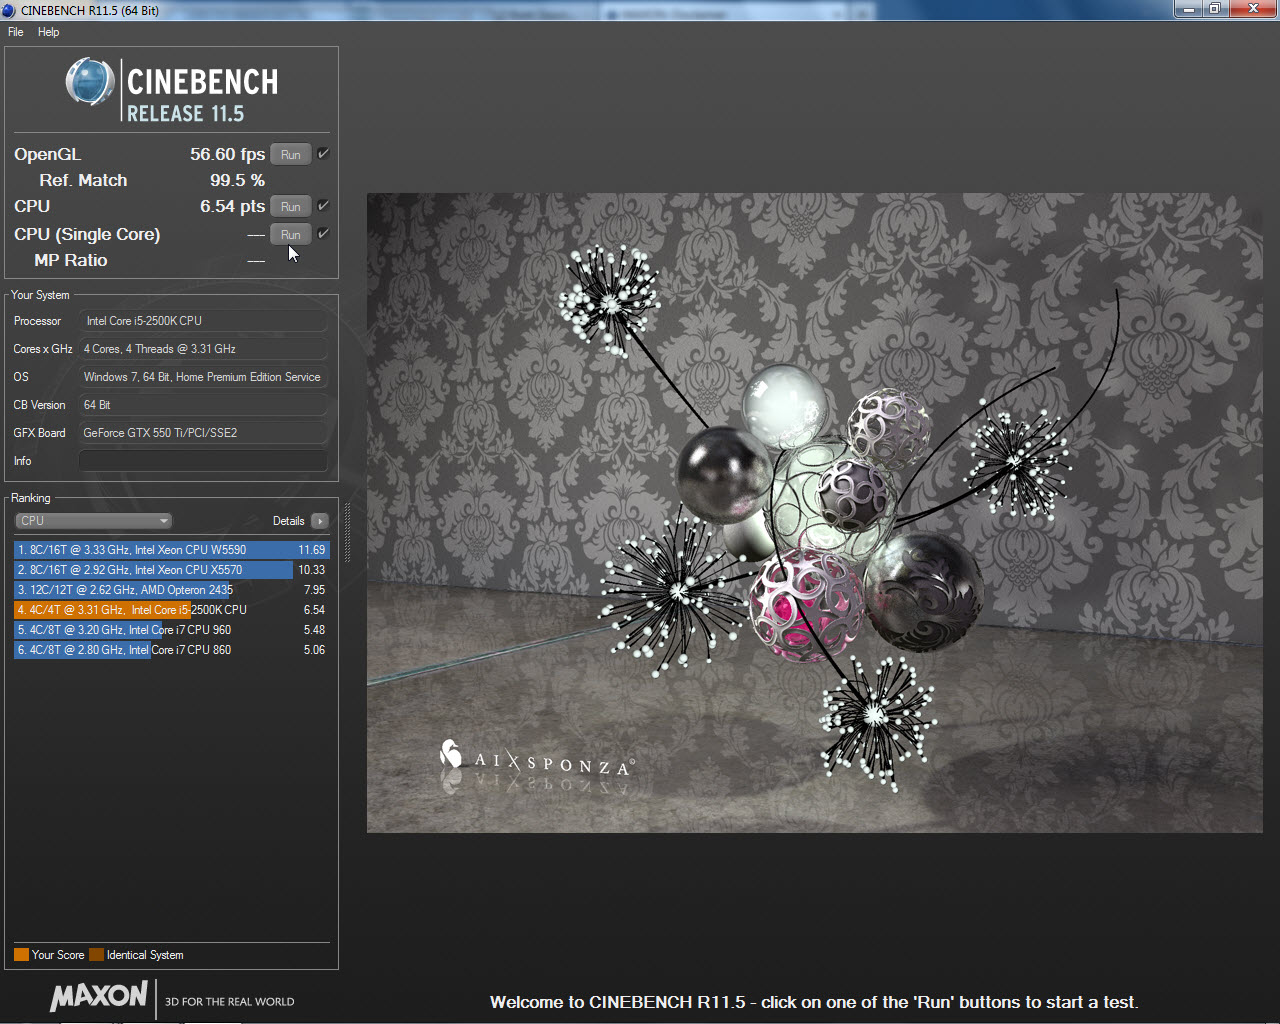Click the MP Ratio label
Image resolution: width=1280 pixels, height=1024 pixels.
[70, 260]
